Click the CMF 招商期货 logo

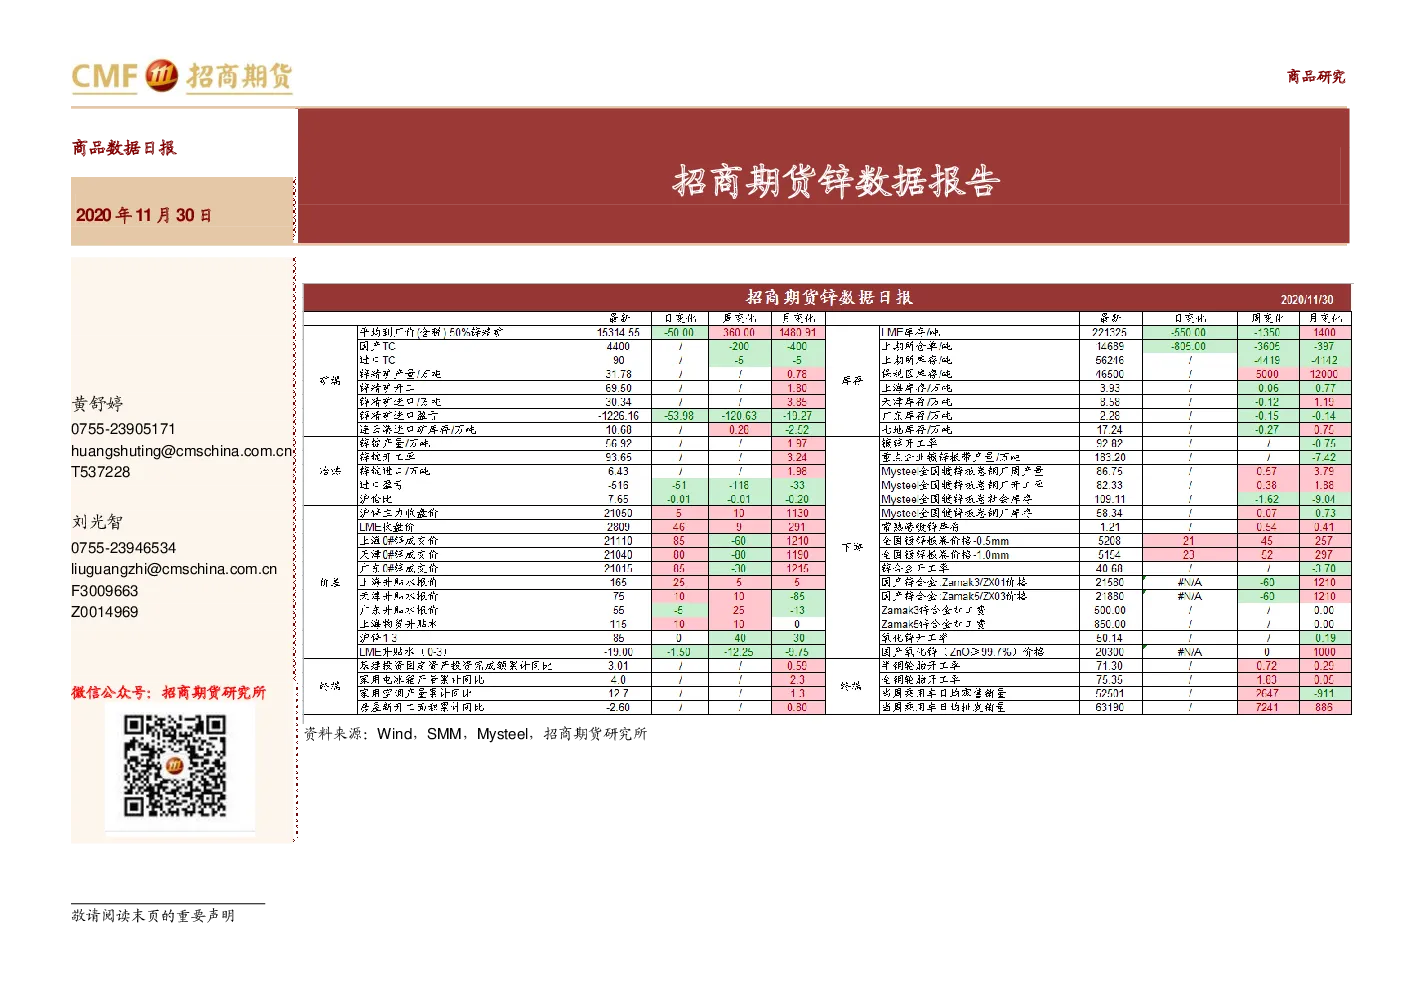click(x=182, y=76)
